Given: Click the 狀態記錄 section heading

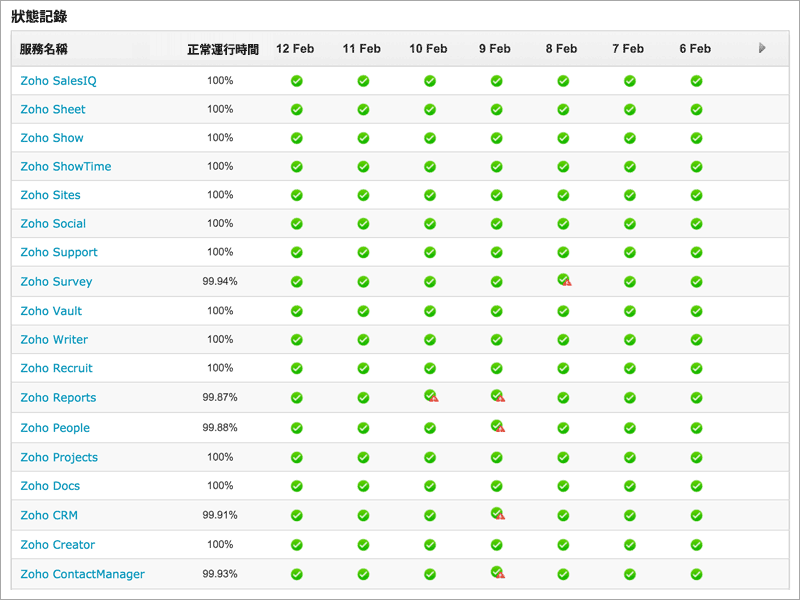Looking at the screenshot, I should pos(39,16).
